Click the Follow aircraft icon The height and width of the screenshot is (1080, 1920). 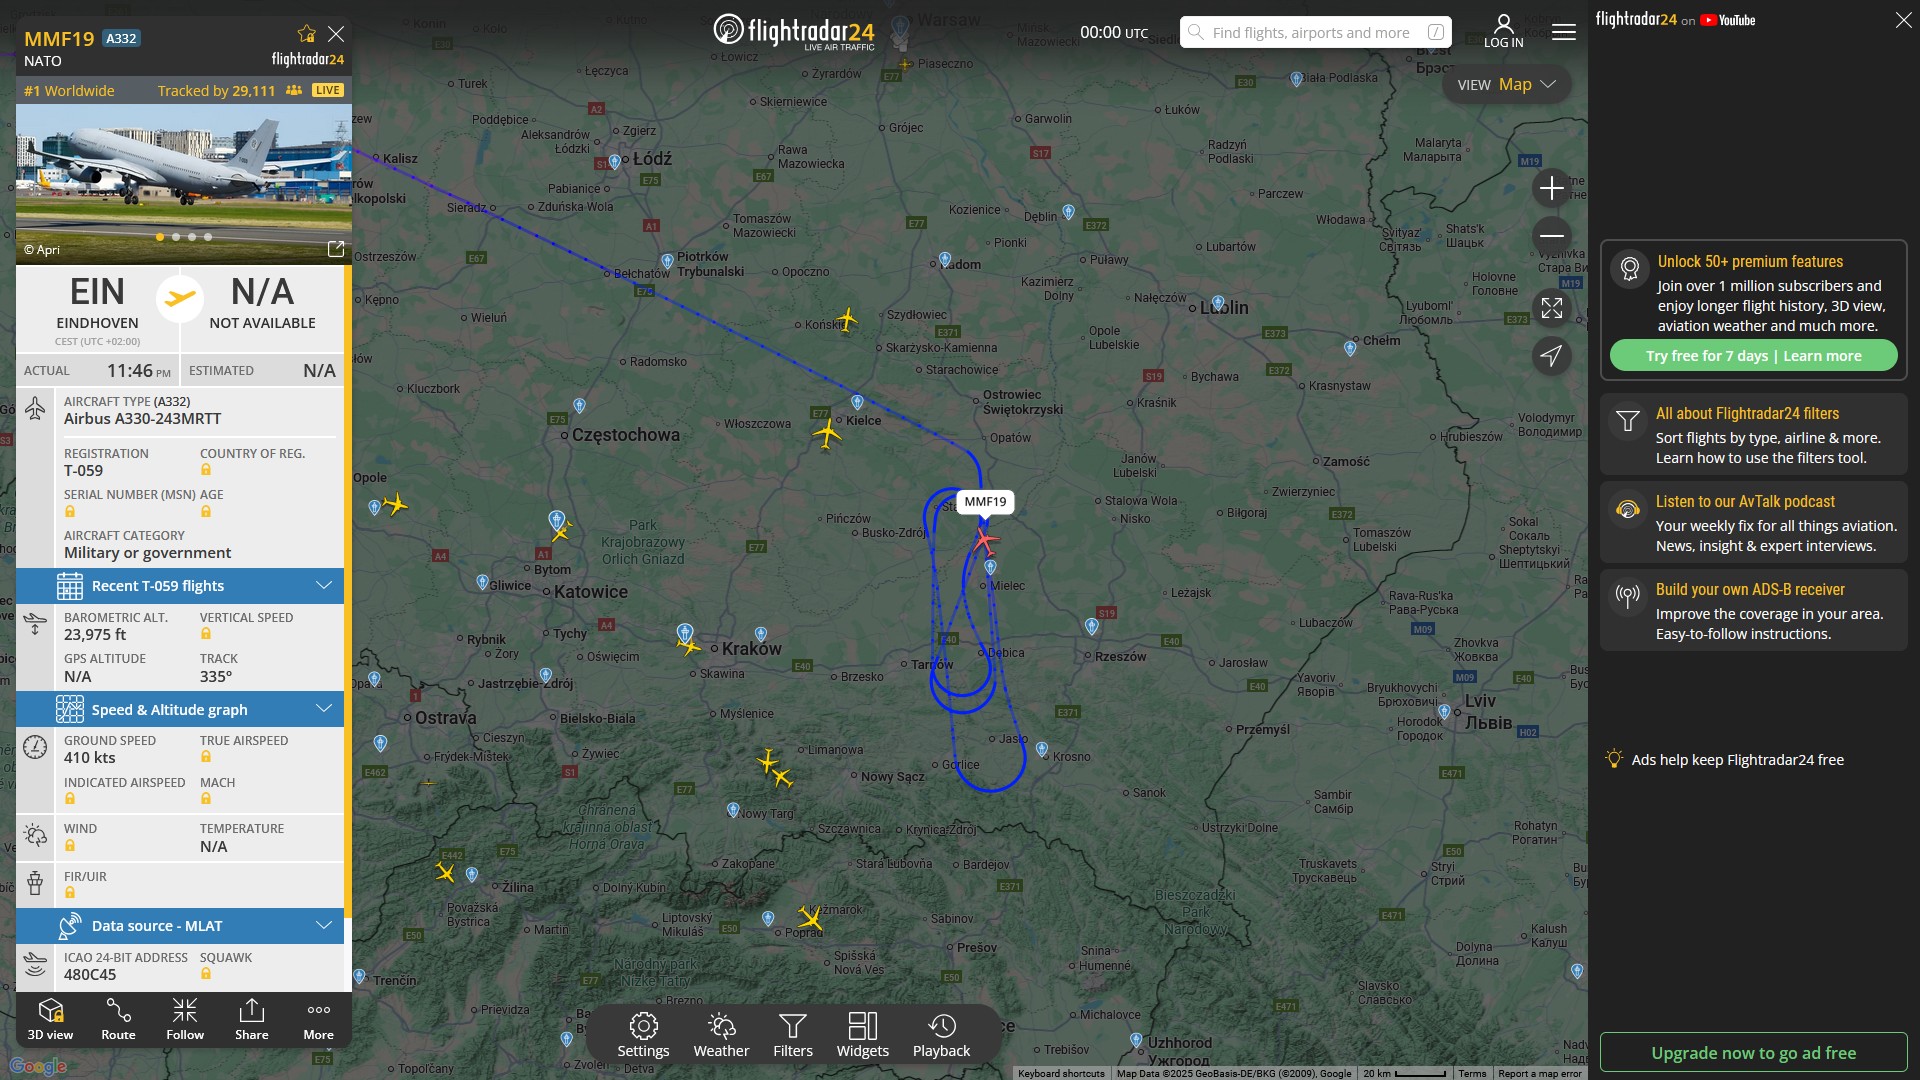(185, 1019)
